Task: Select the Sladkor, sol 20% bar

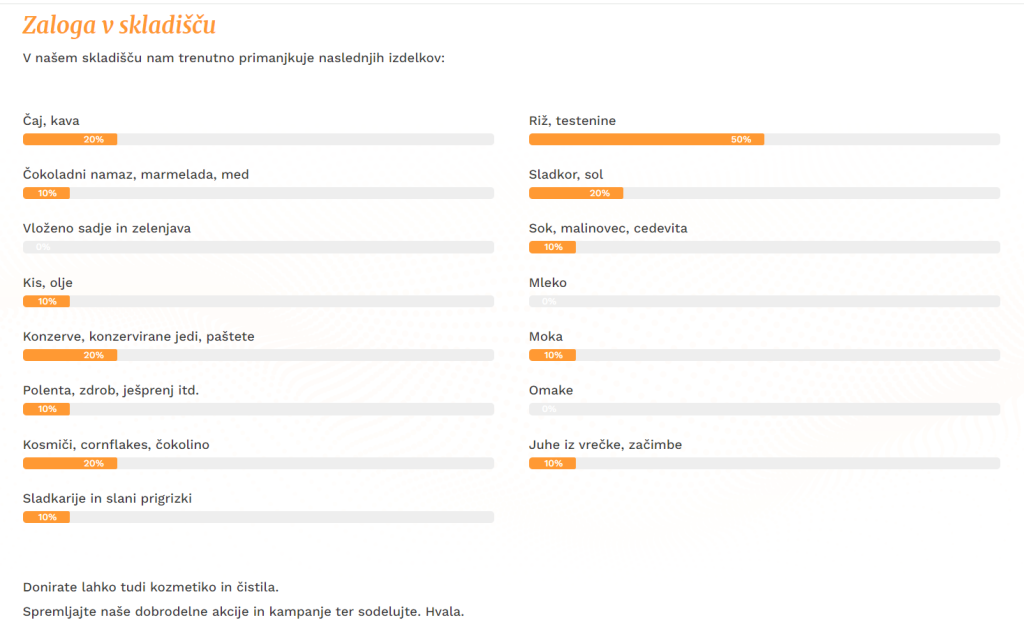Action: pos(764,193)
